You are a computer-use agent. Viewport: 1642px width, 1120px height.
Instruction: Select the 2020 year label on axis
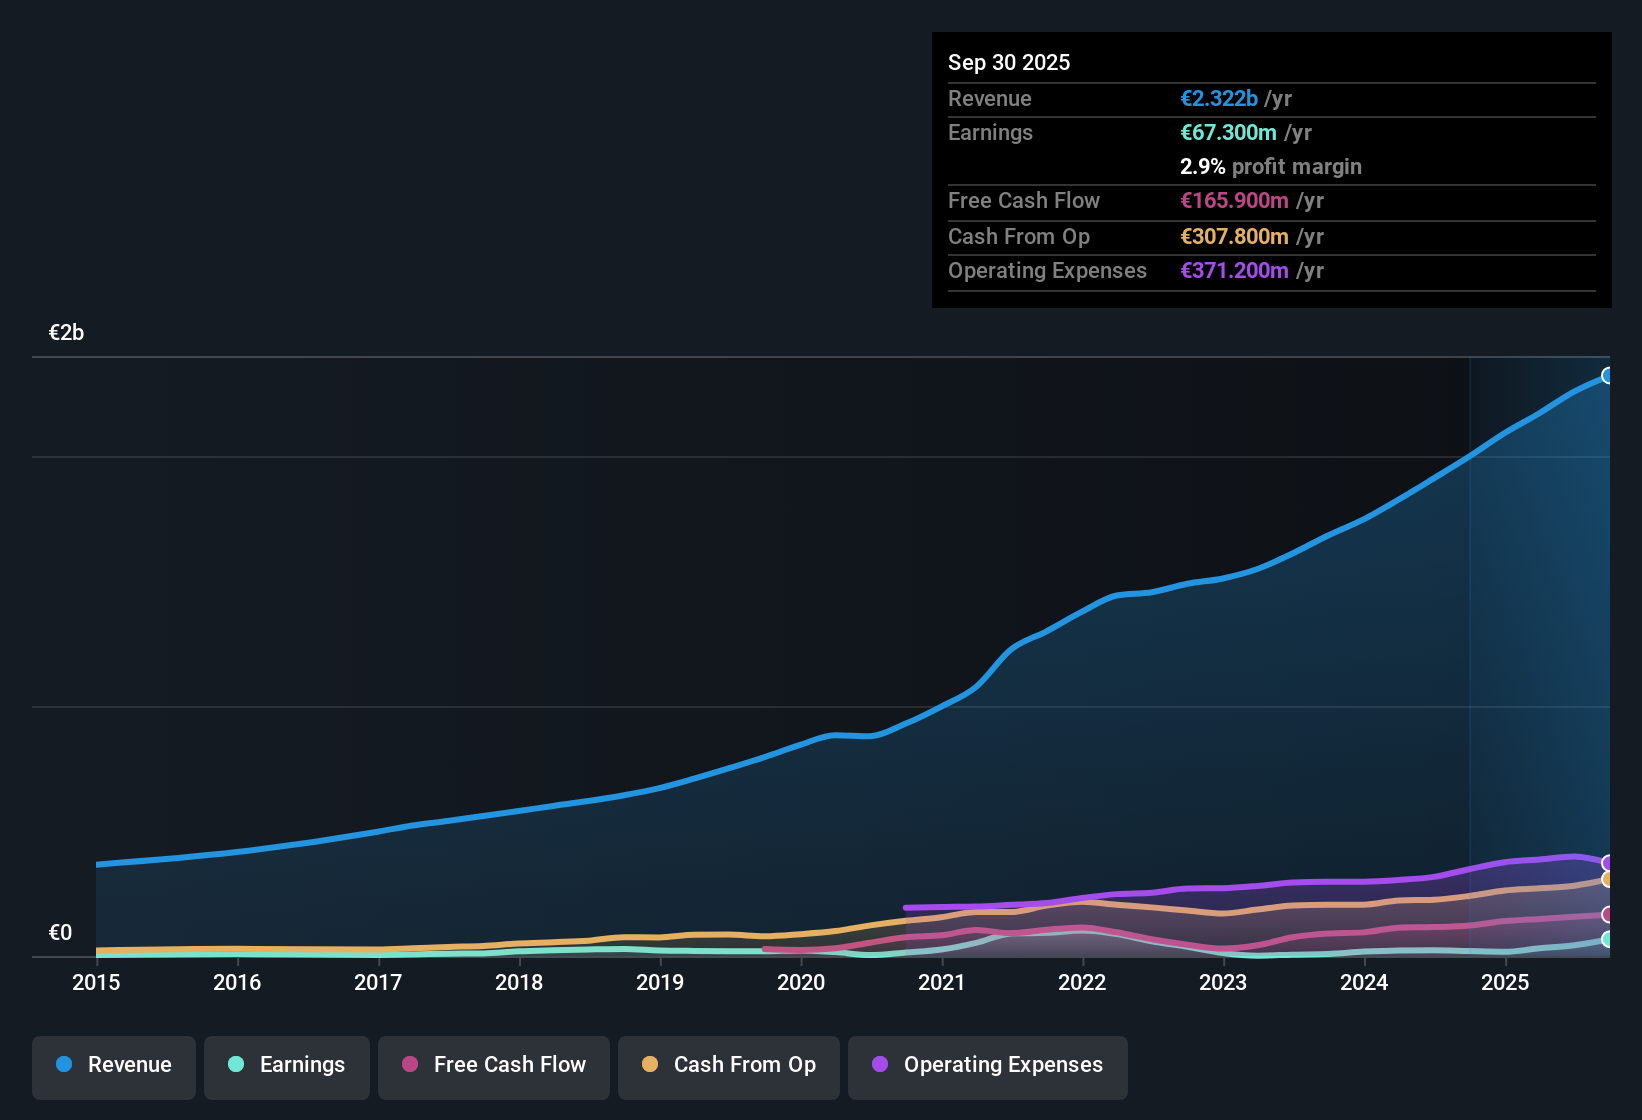click(x=801, y=983)
